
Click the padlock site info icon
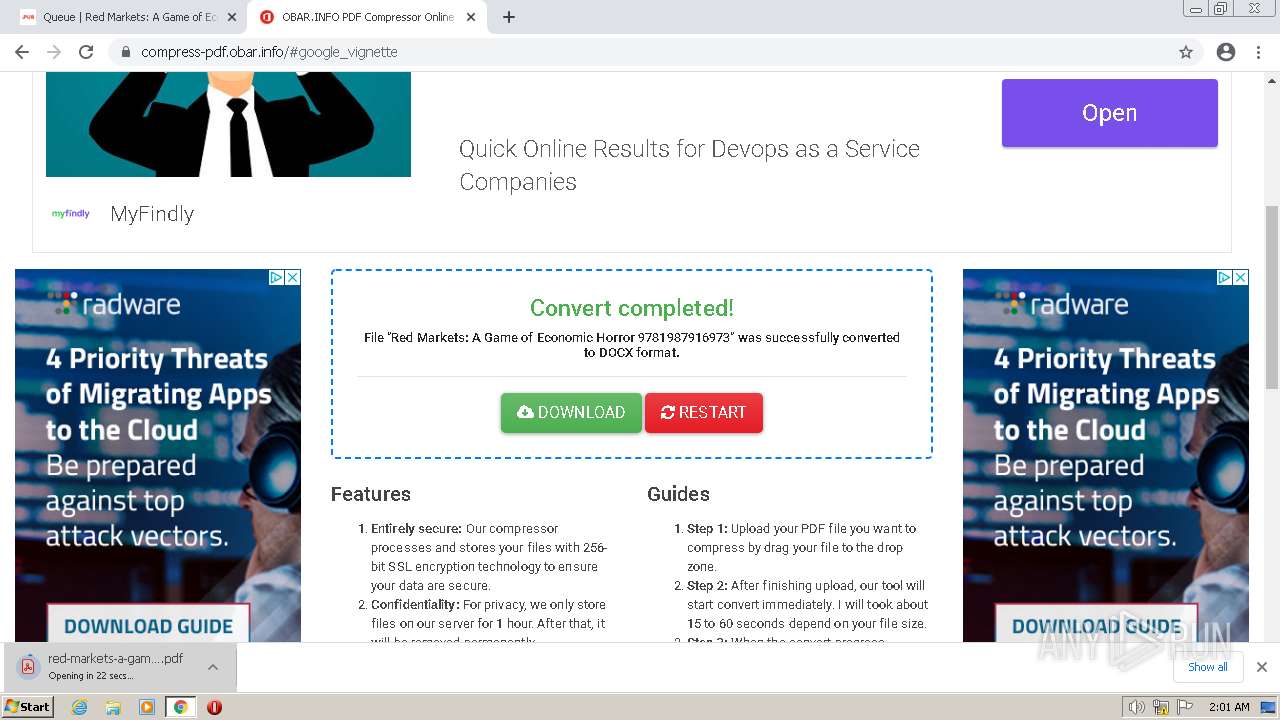click(126, 52)
